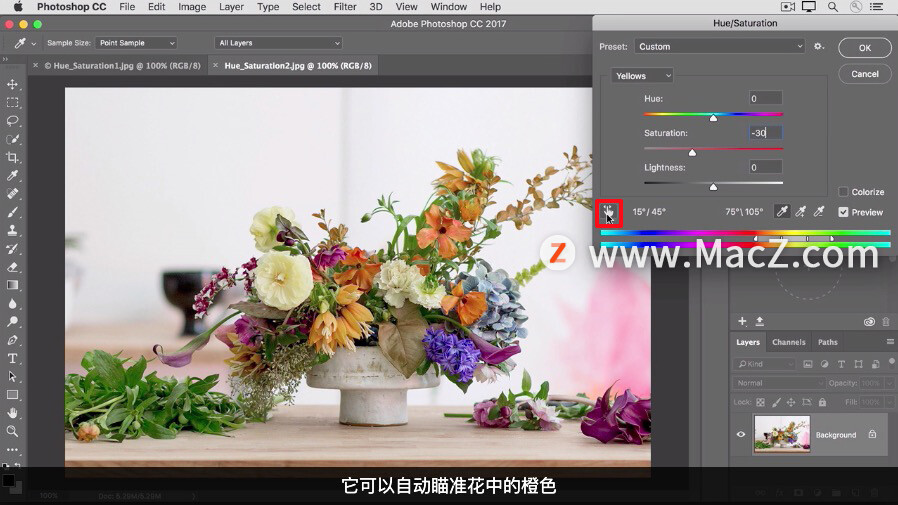Toggle Lock image pixels brush icon
The image size is (898, 505).
coord(776,403)
